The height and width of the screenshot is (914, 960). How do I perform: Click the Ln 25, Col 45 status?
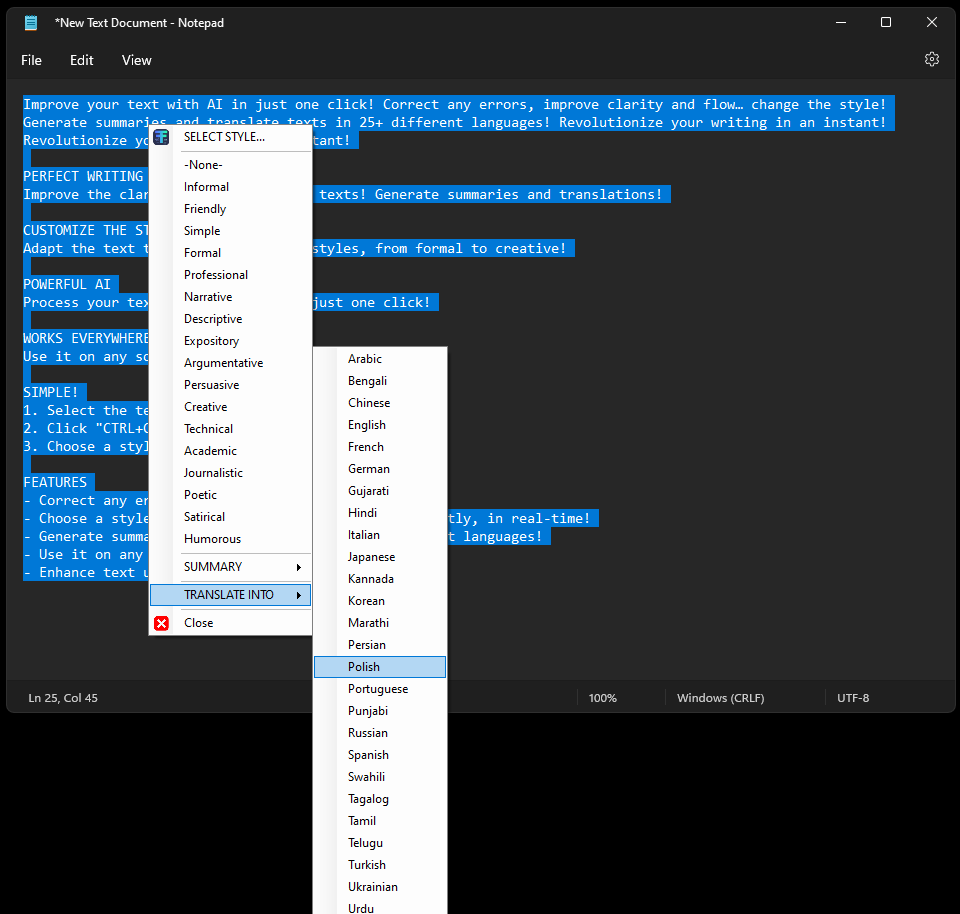pos(63,698)
